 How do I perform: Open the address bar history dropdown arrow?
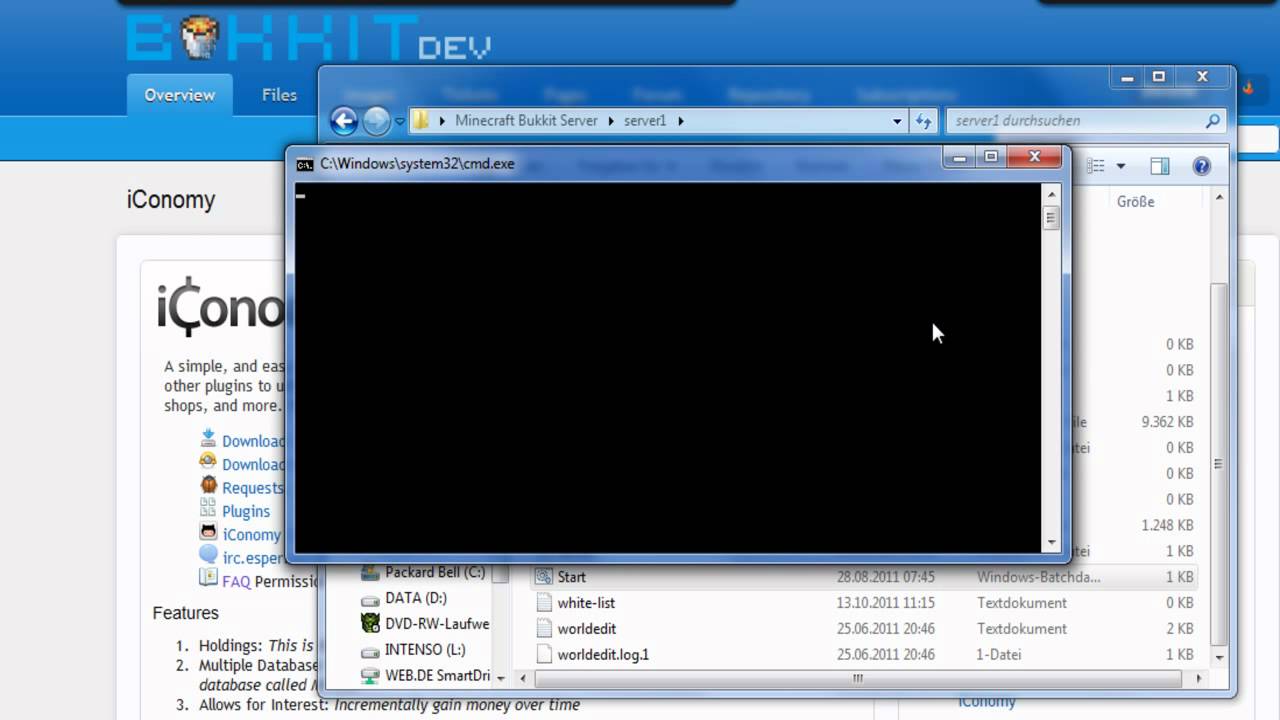pos(897,120)
